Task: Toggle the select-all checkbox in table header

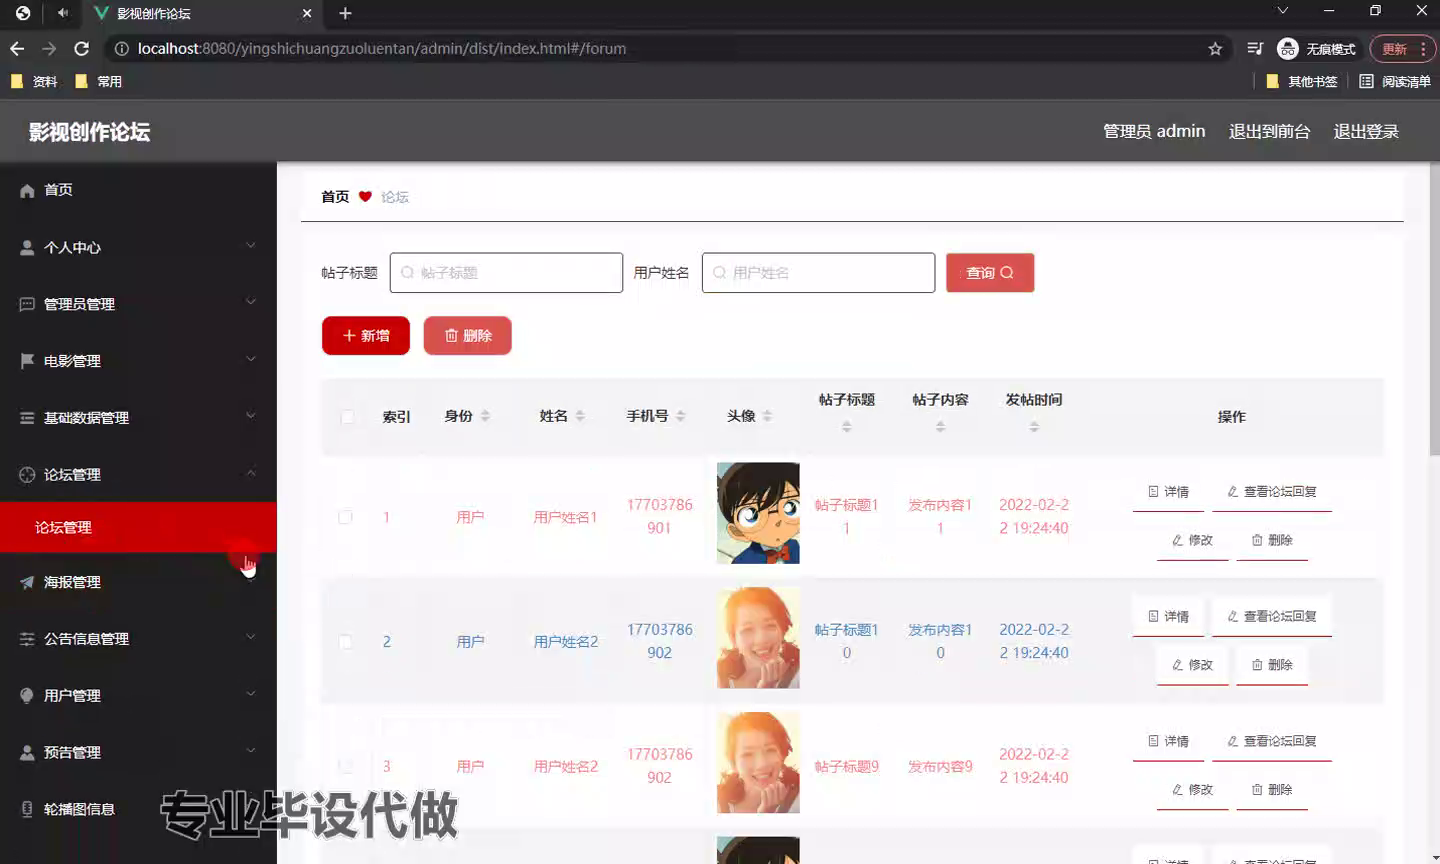Action: click(x=347, y=417)
